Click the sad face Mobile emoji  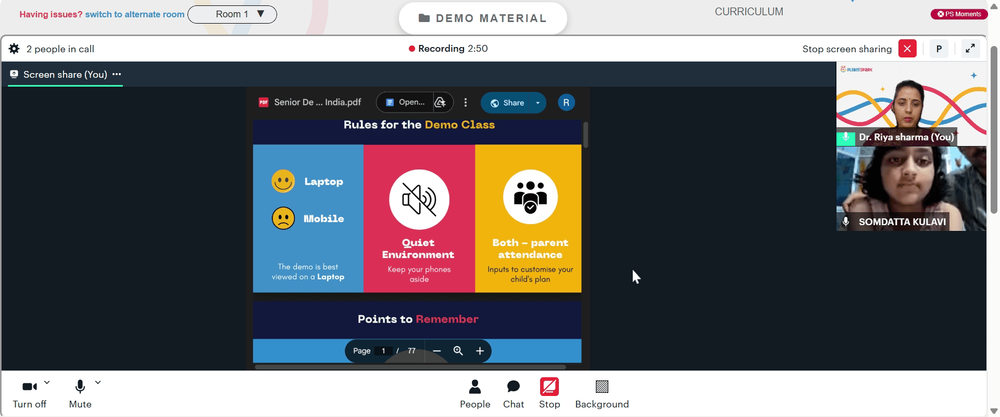point(283,219)
